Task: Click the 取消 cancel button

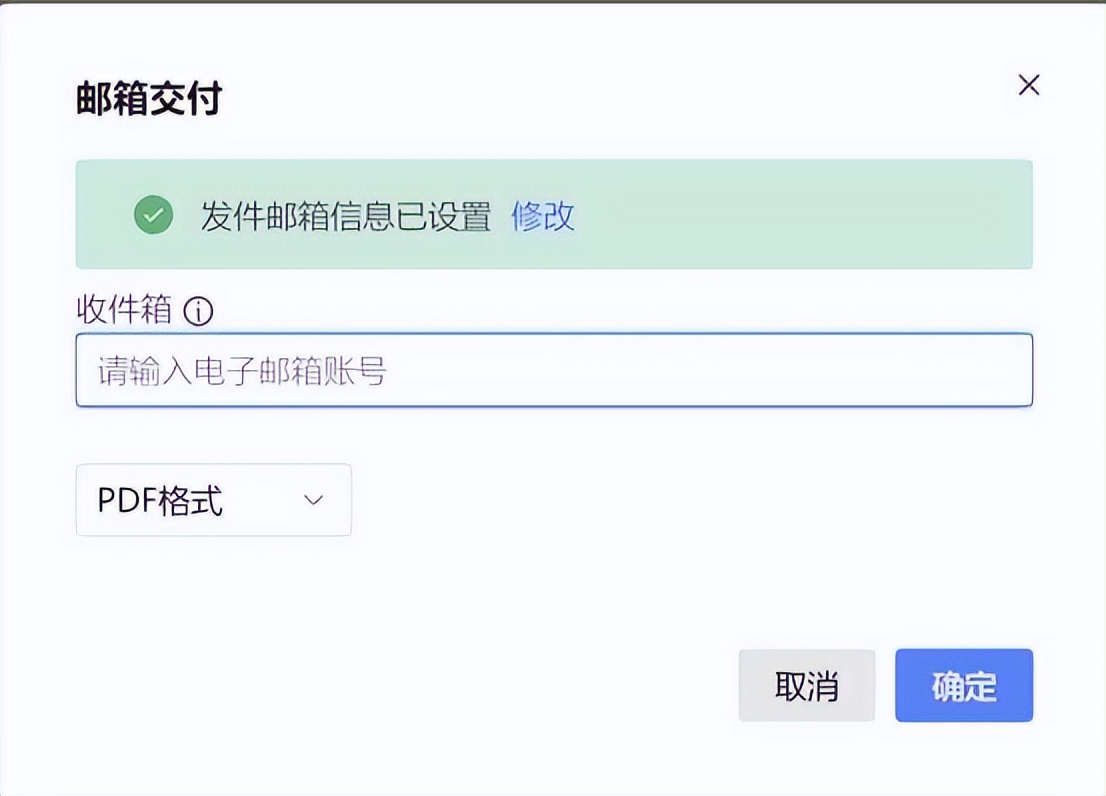Action: point(807,686)
